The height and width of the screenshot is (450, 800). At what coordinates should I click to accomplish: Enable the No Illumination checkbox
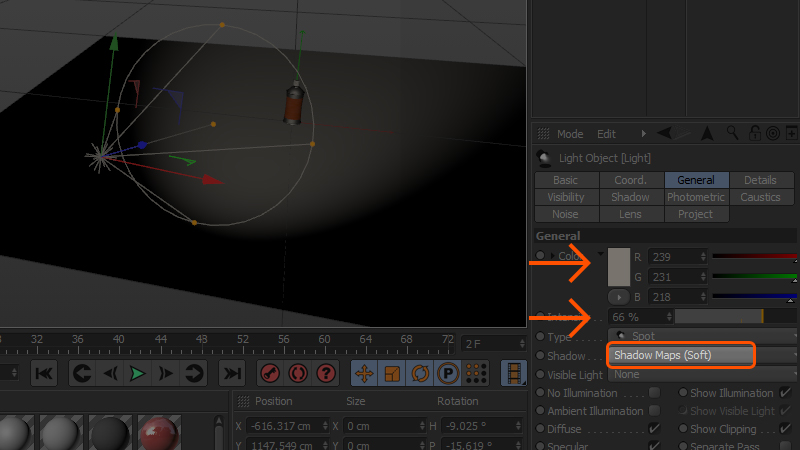coord(654,393)
